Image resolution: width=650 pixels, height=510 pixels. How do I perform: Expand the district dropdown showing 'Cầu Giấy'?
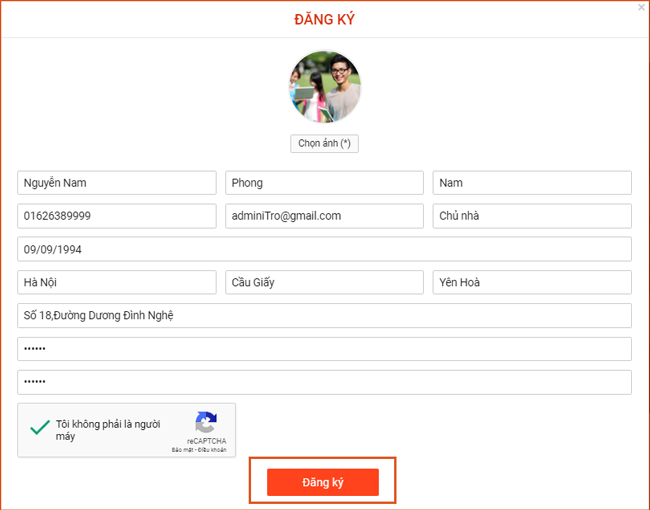(324, 282)
